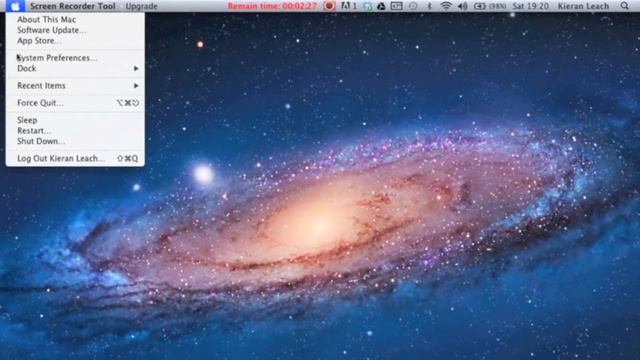This screenshot has width=640, height=360.
Task: Open the Kieran Leach user menu
Action: [x=583, y=6]
